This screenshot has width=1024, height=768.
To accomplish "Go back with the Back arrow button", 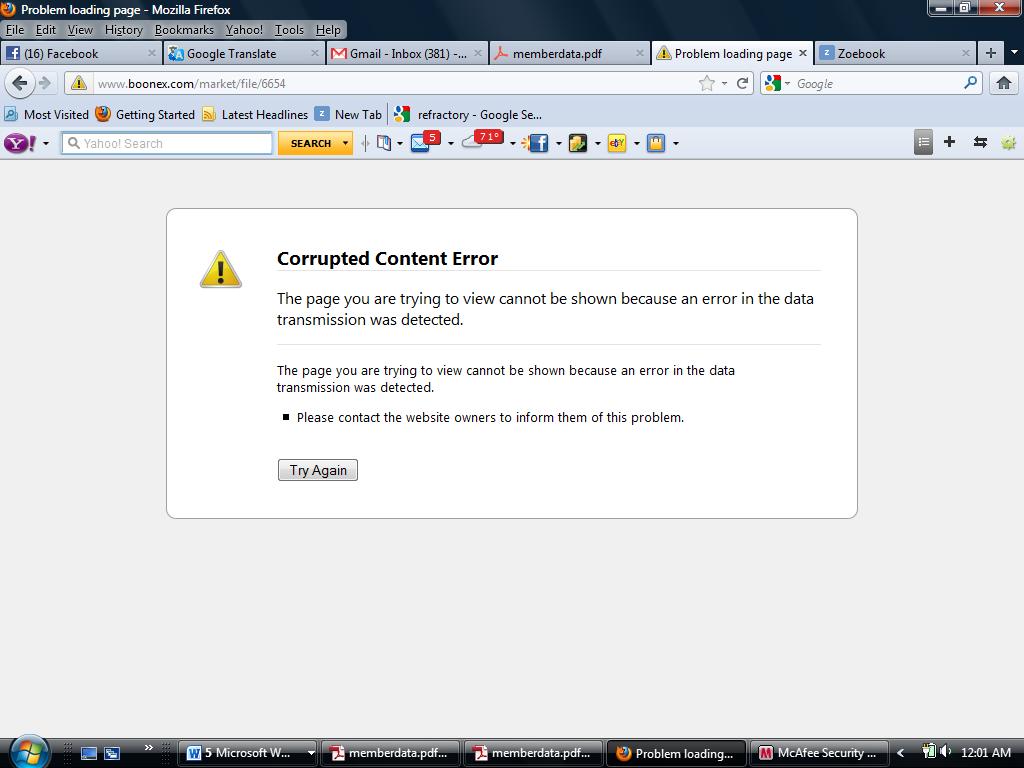I will 20,84.
